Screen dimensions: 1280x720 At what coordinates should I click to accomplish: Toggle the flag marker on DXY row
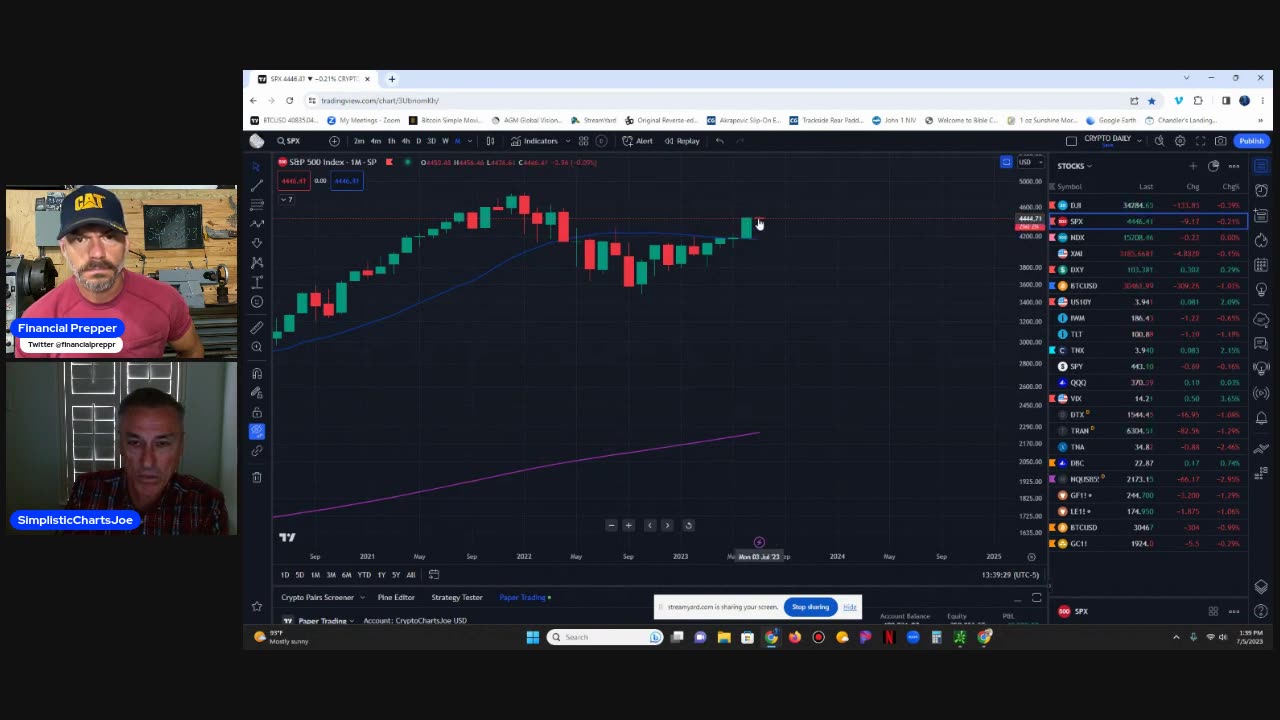[1051, 270]
